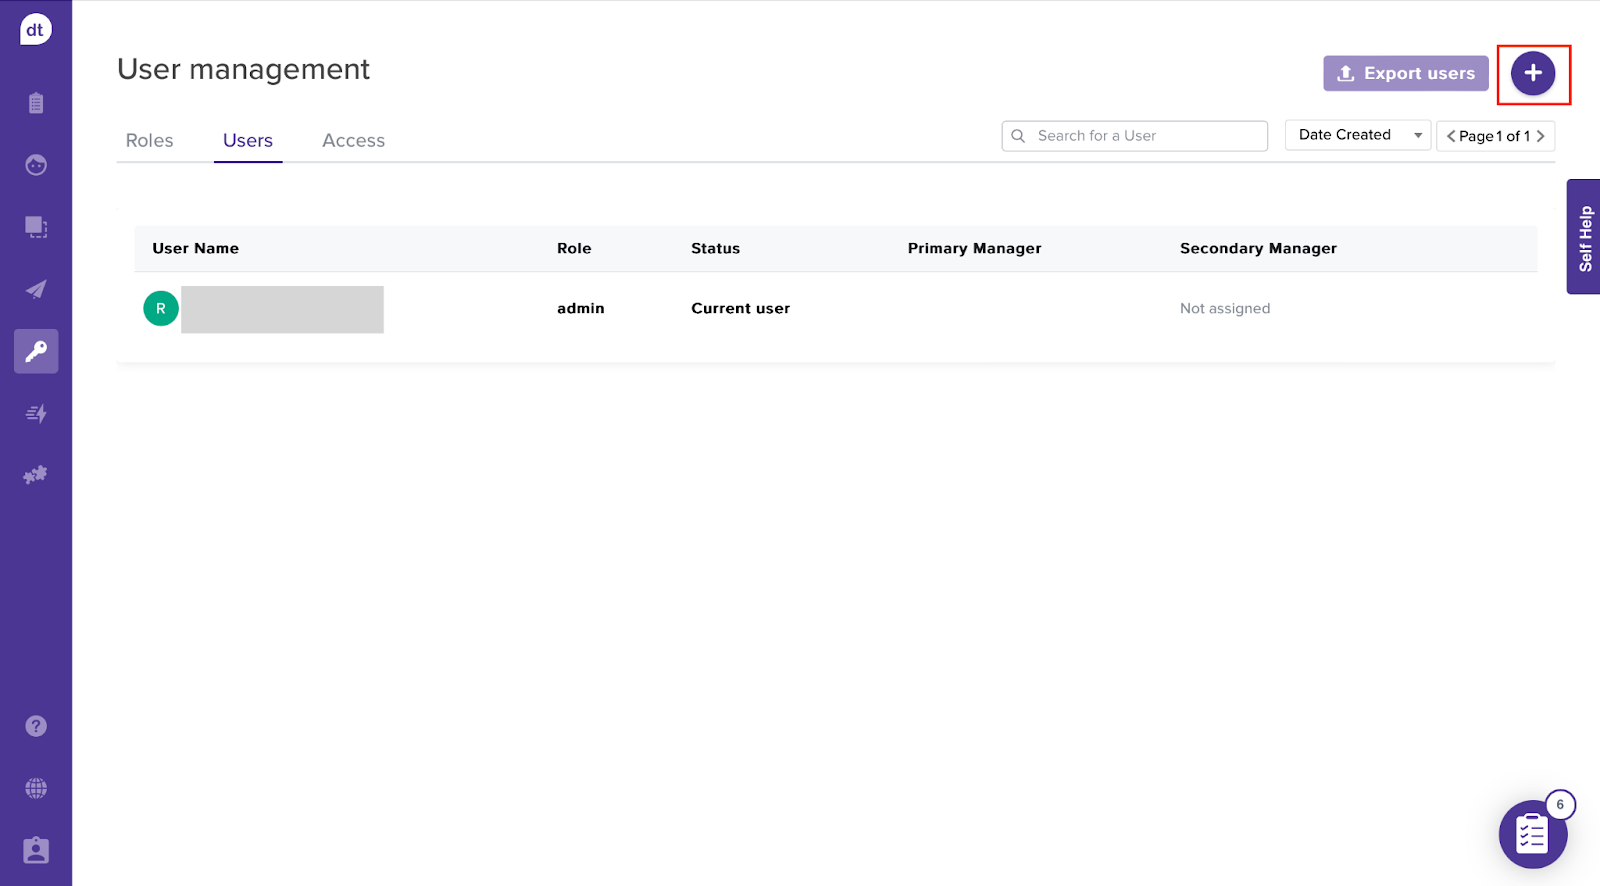Go to previous page with left chevron
Viewport: 1600px width, 886px height.
click(1450, 136)
